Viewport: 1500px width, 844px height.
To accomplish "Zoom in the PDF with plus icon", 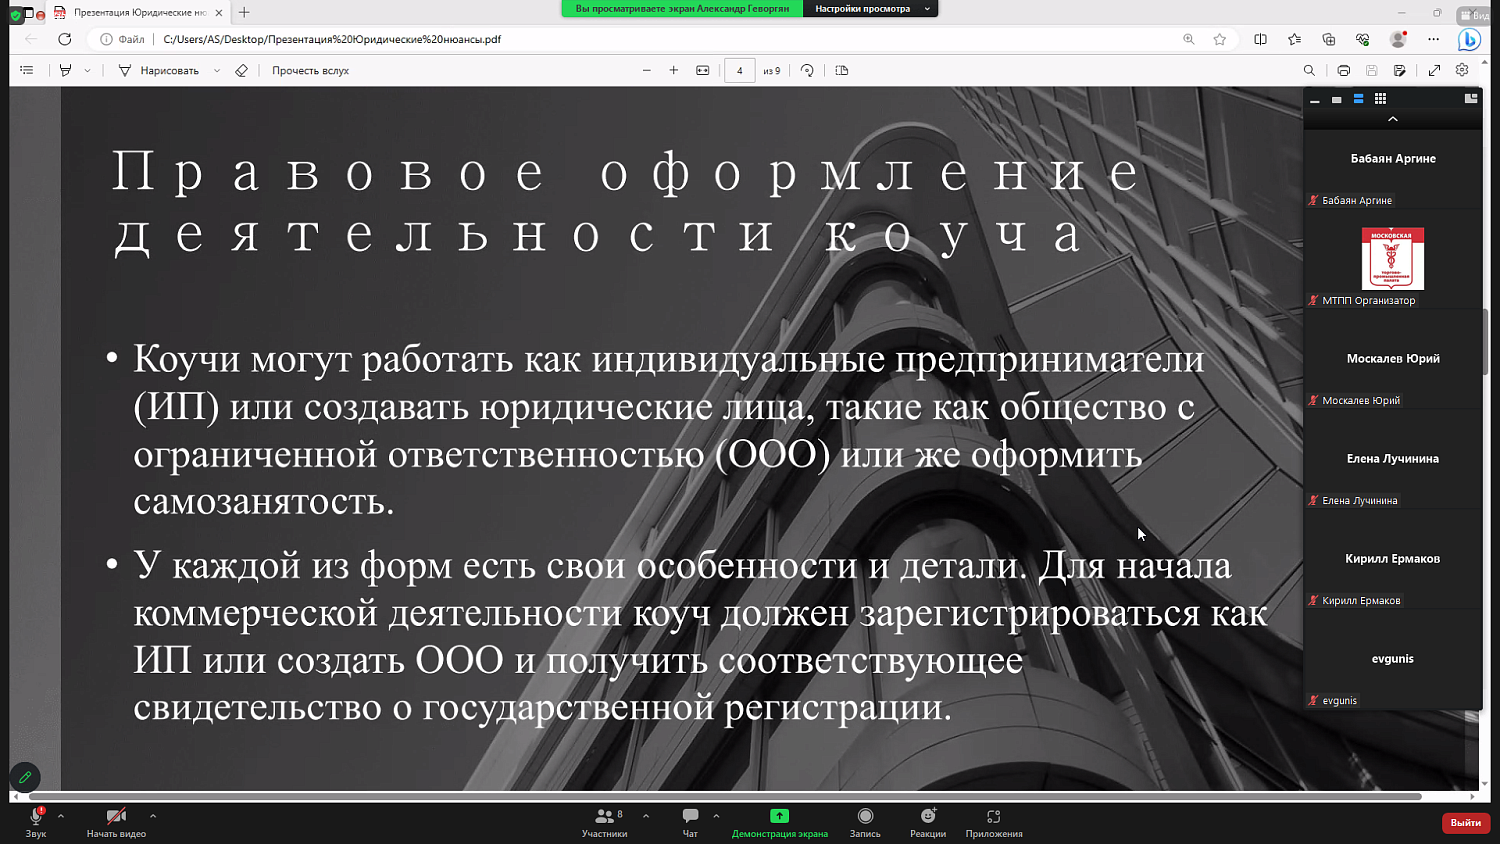I will click(x=674, y=70).
